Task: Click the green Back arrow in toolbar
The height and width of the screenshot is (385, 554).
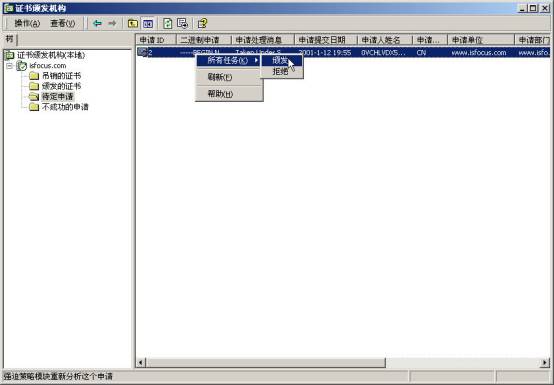Action: tap(97, 24)
